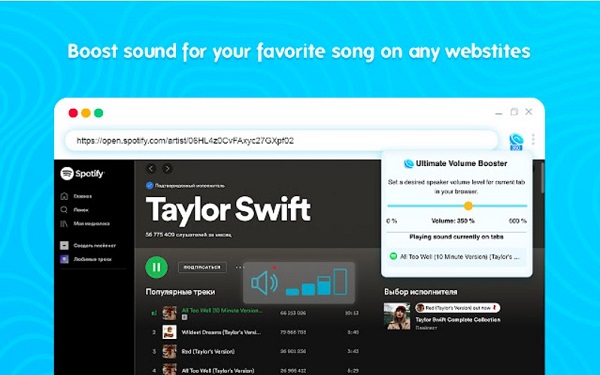
Task: Open Search in the Spotify sidebar
Action: click(x=75, y=210)
